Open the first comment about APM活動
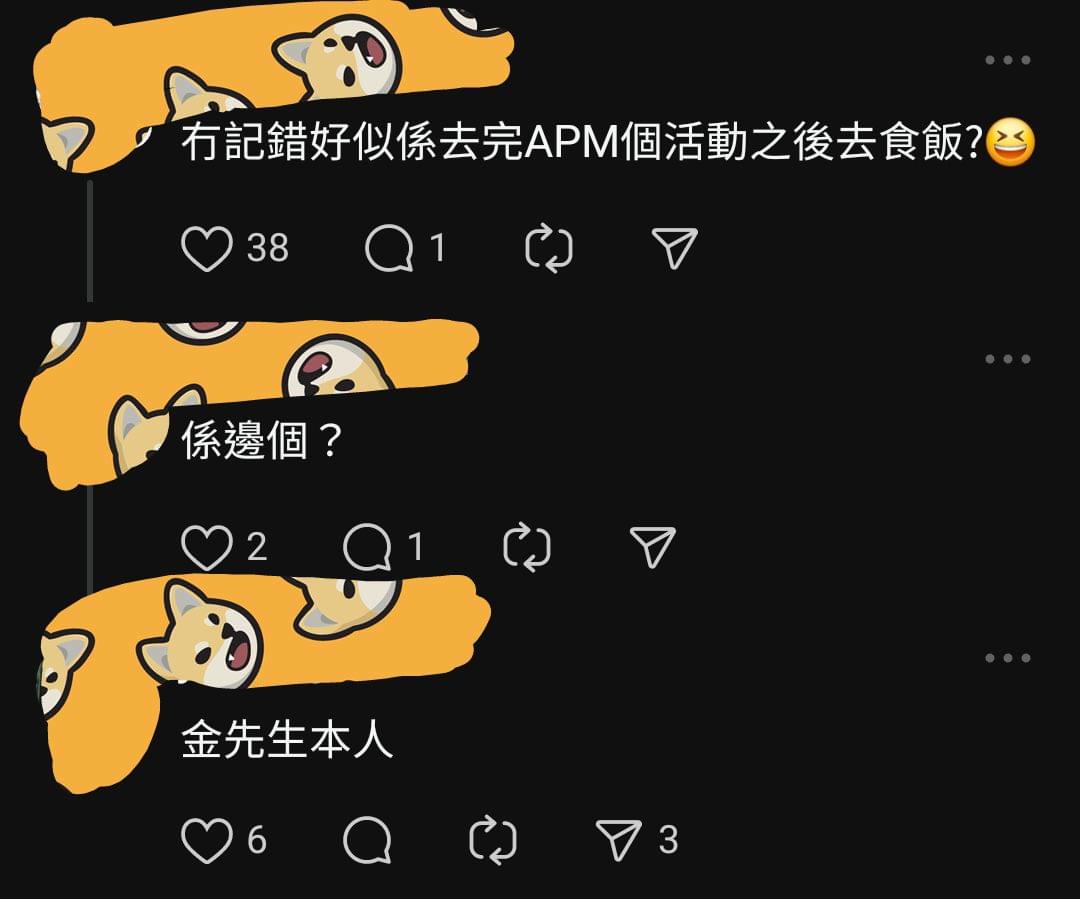The image size is (1080, 899). (608, 142)
